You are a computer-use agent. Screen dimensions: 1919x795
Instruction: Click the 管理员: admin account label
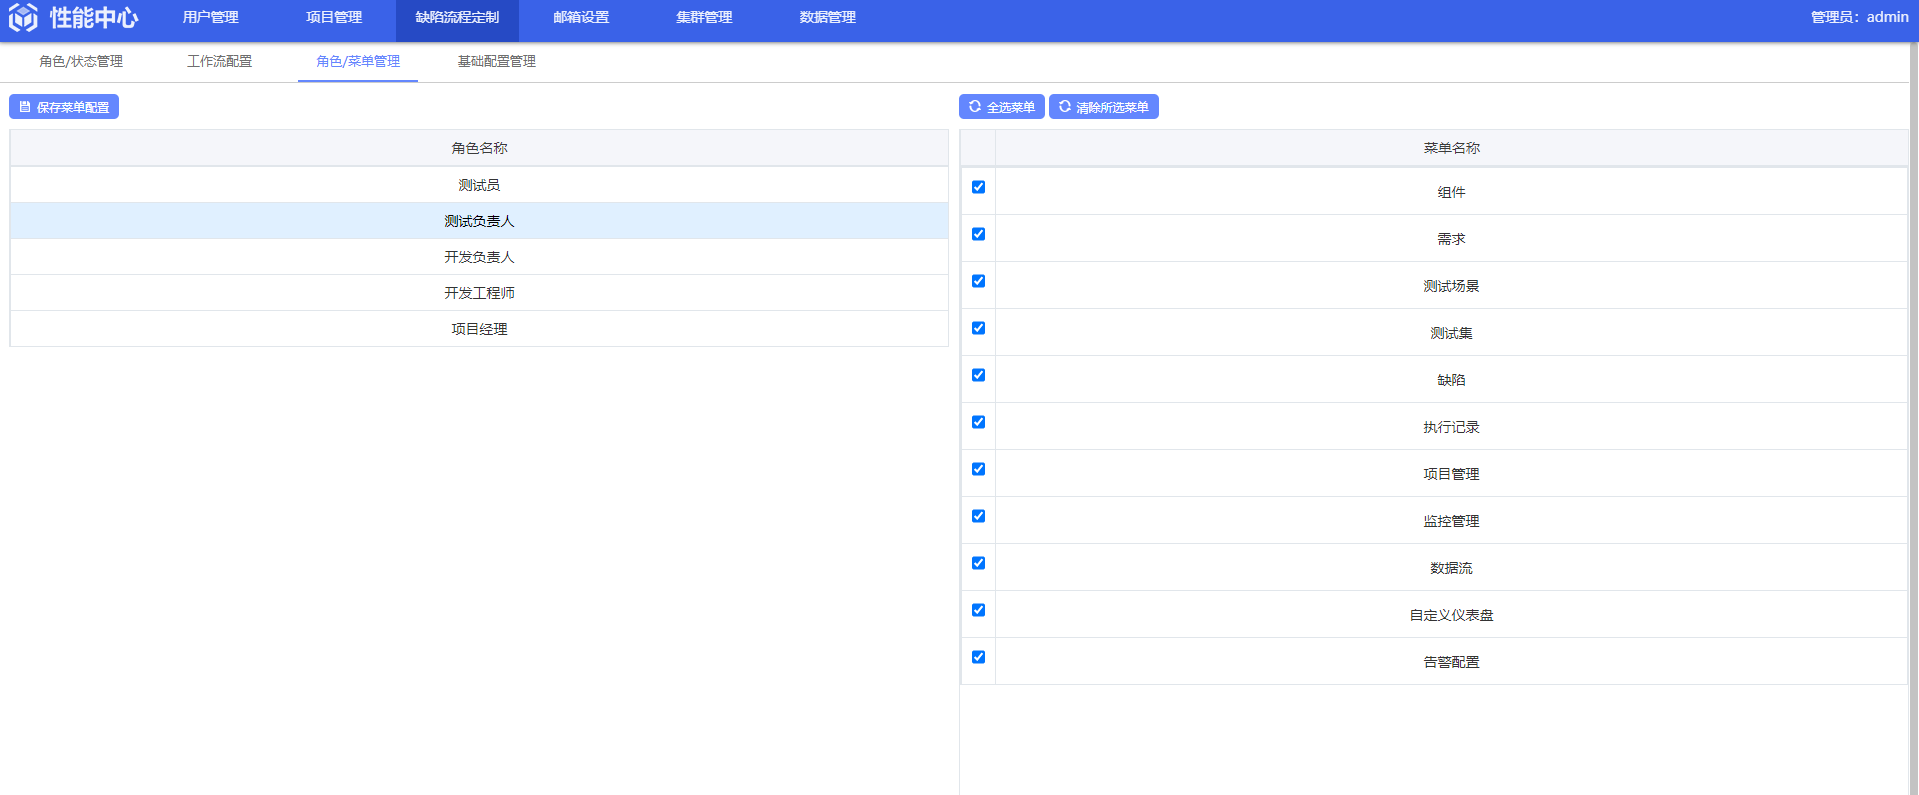[1859, 18]
